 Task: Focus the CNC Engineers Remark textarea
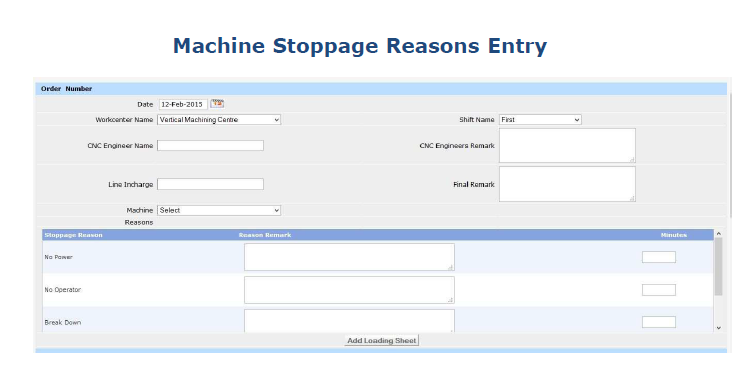click(567, 146)
